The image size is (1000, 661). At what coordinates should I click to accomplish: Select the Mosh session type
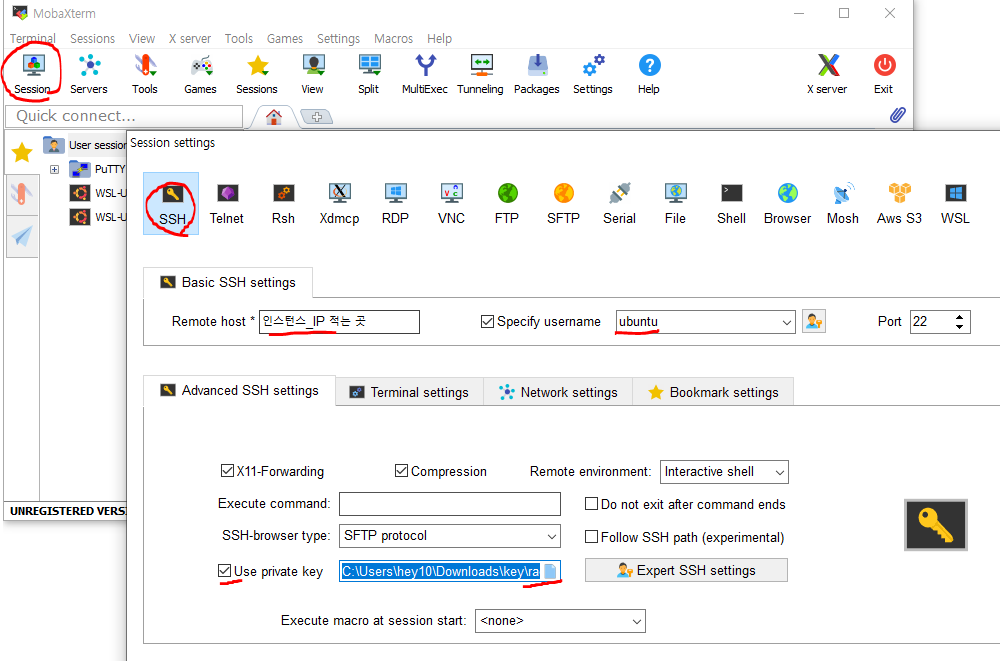click(843, 204)
